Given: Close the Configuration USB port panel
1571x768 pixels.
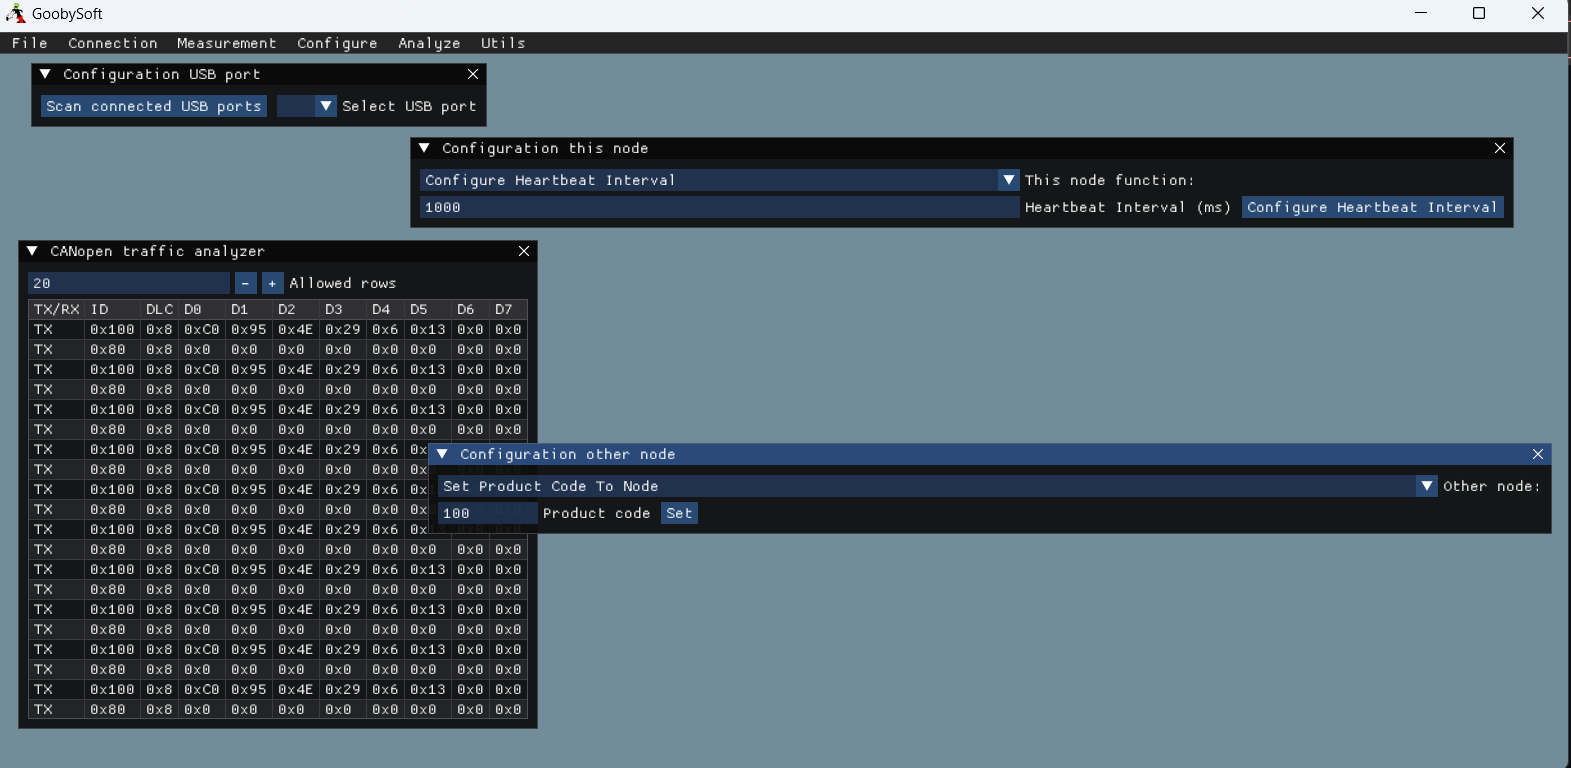Looking at the screenshot, I should point(473,74).
